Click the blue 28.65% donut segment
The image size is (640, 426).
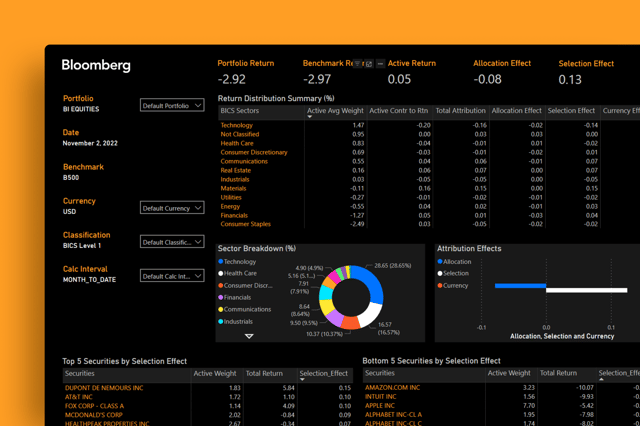[373, 282]
